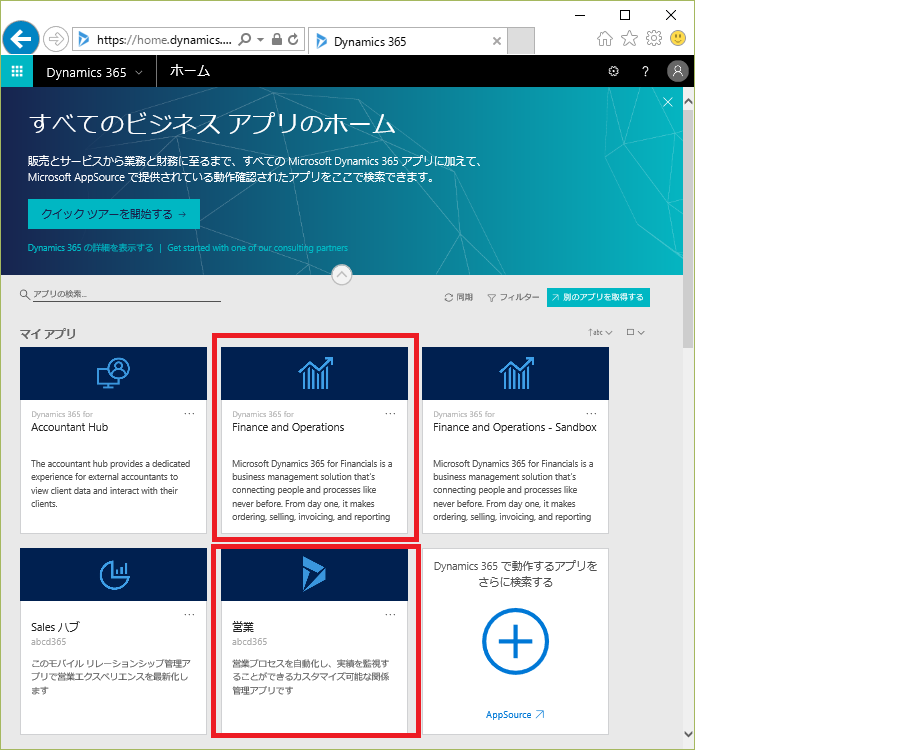This screenshot has width=905, height=750.
Task: Open the sort order dropdown
Action: click(x=600, y=332)
